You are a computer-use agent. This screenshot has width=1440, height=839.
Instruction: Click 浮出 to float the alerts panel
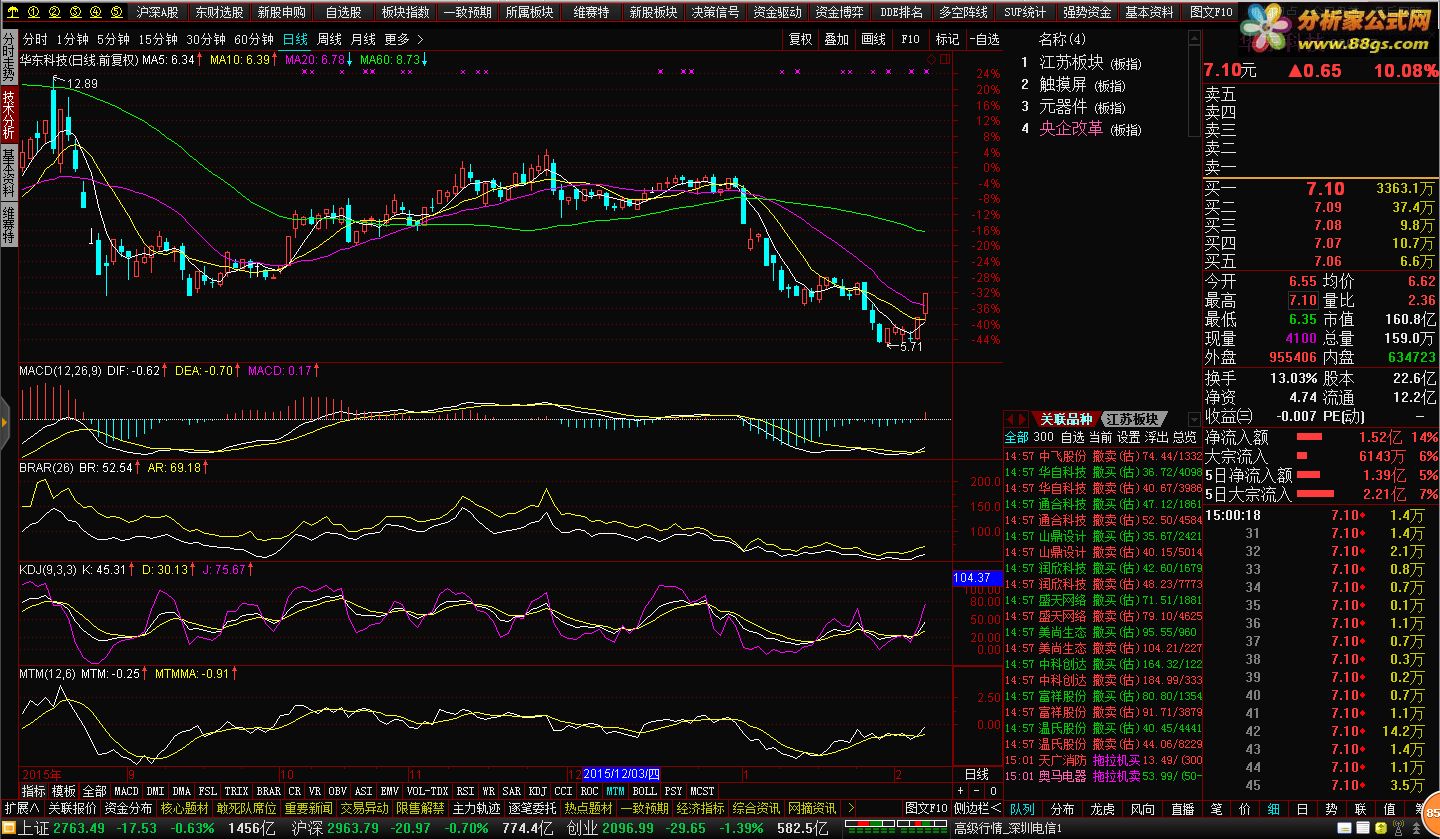pyautogui.click(x=1156, y=437)
